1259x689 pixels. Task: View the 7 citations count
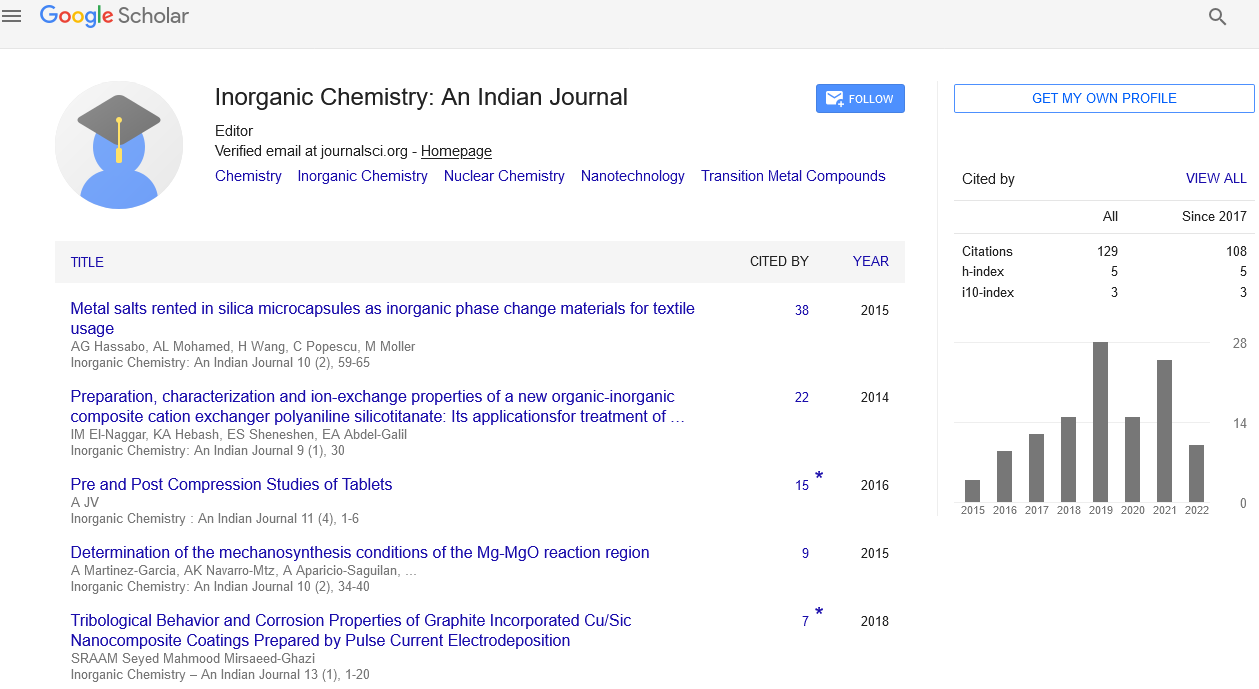[805, 621]
